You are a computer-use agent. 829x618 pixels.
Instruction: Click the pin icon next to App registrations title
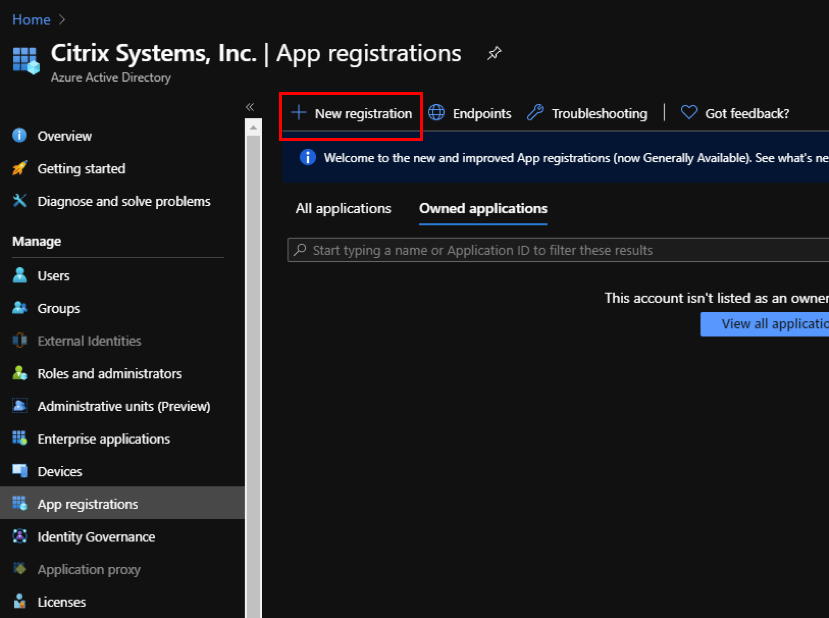494,53
